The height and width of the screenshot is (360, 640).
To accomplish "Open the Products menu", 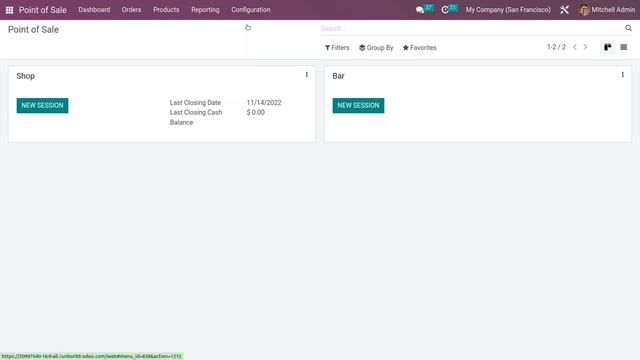I will coord(166,10).
